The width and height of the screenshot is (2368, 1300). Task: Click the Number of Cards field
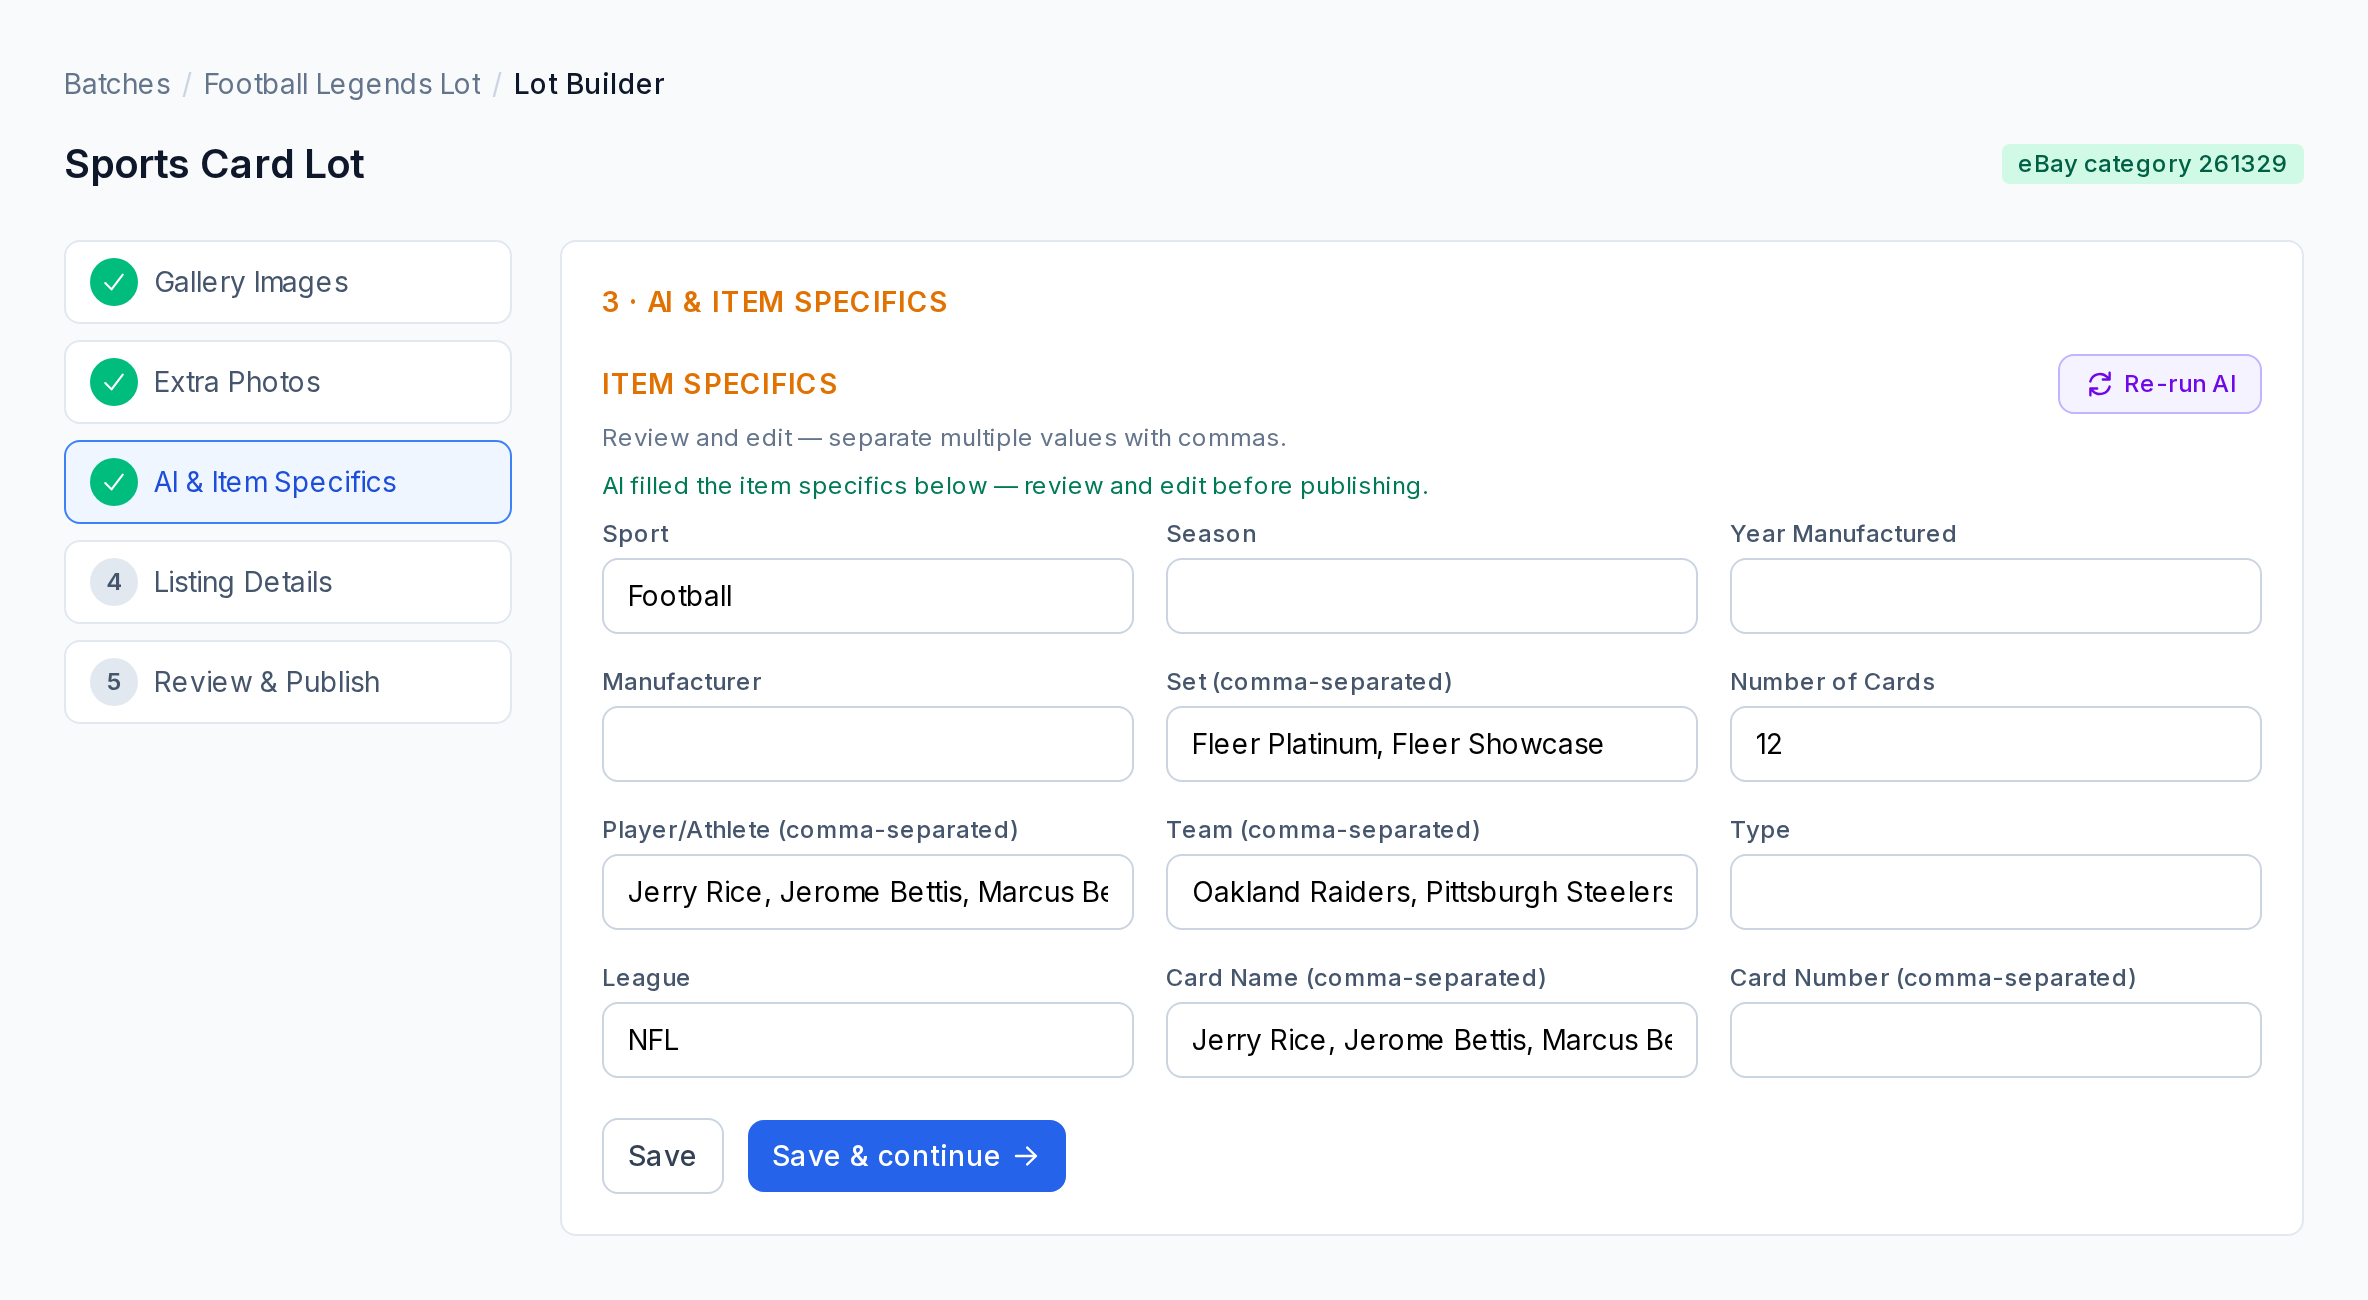(x=1996, y=744)
